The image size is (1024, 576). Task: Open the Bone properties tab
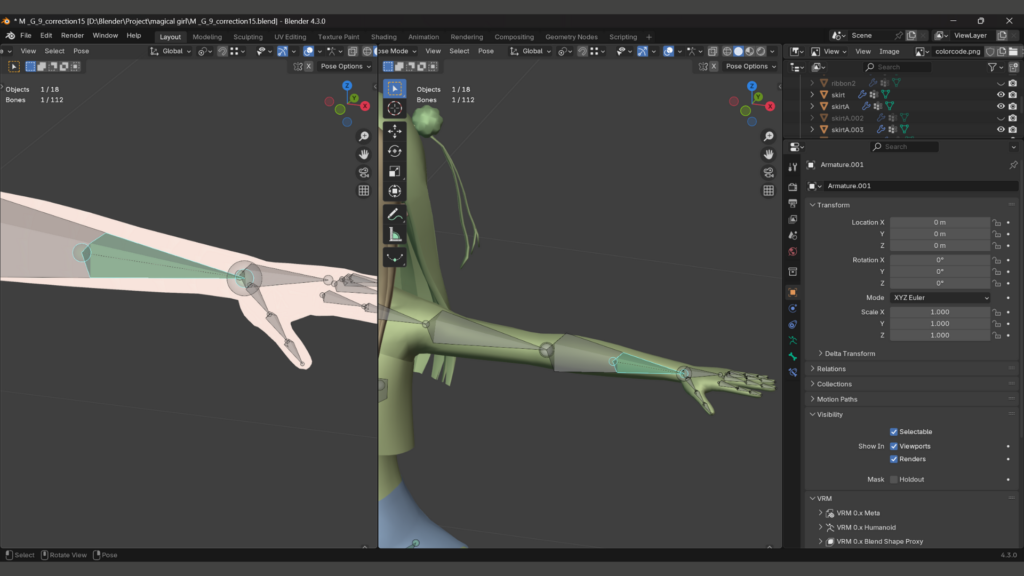(x=793, y=356)
